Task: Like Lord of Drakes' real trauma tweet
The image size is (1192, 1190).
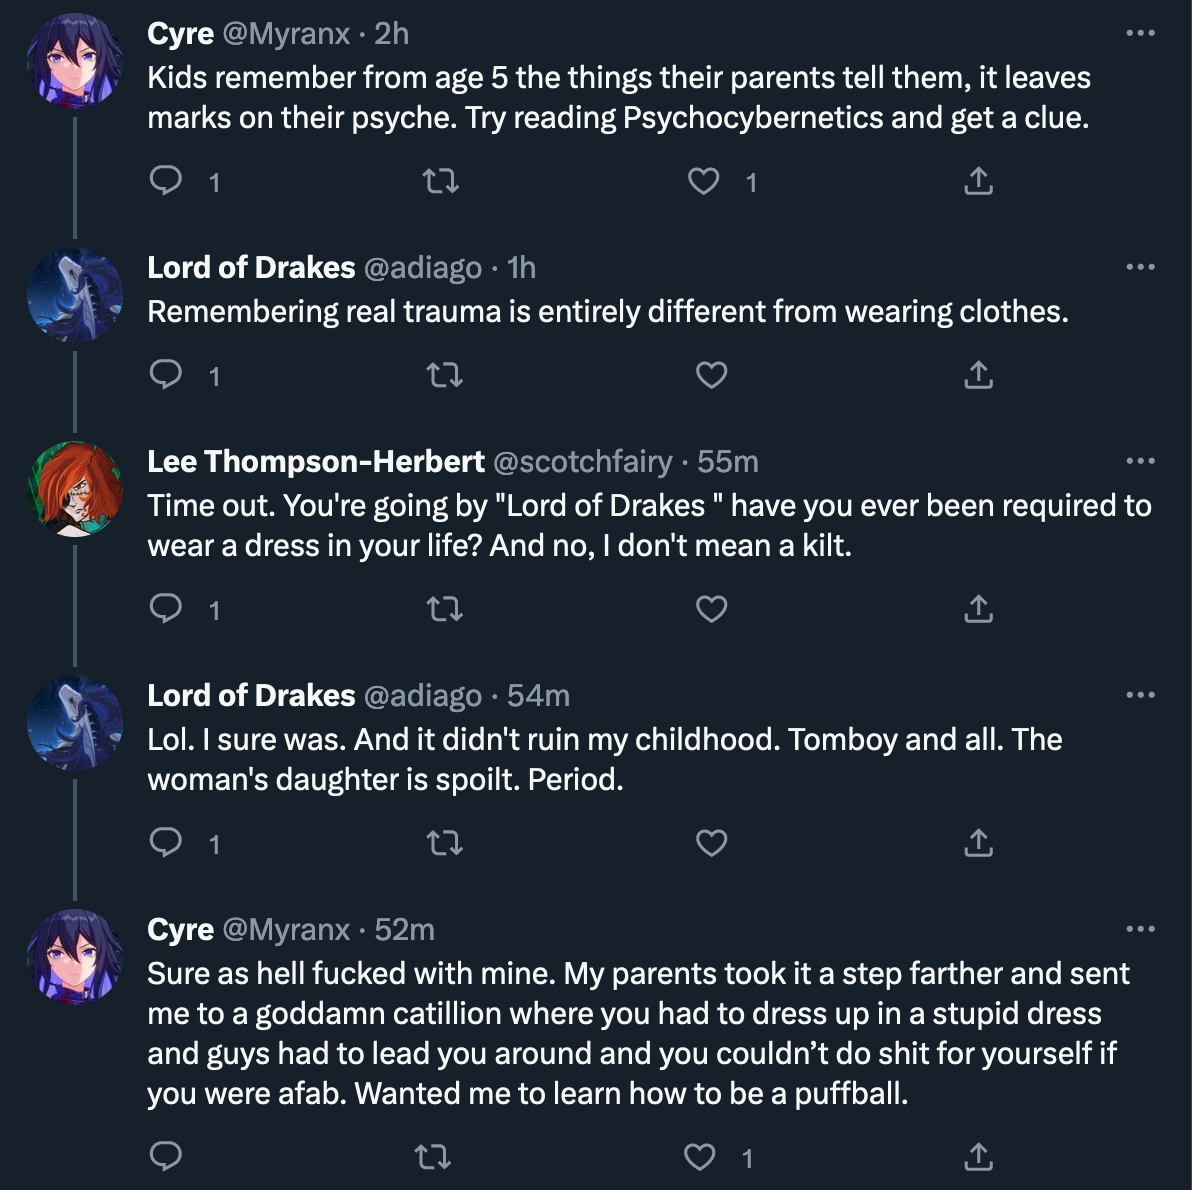Action: point(712,375)
